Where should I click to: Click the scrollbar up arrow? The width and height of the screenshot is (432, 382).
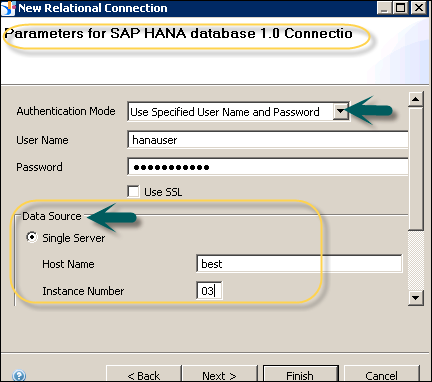[416, 99]
